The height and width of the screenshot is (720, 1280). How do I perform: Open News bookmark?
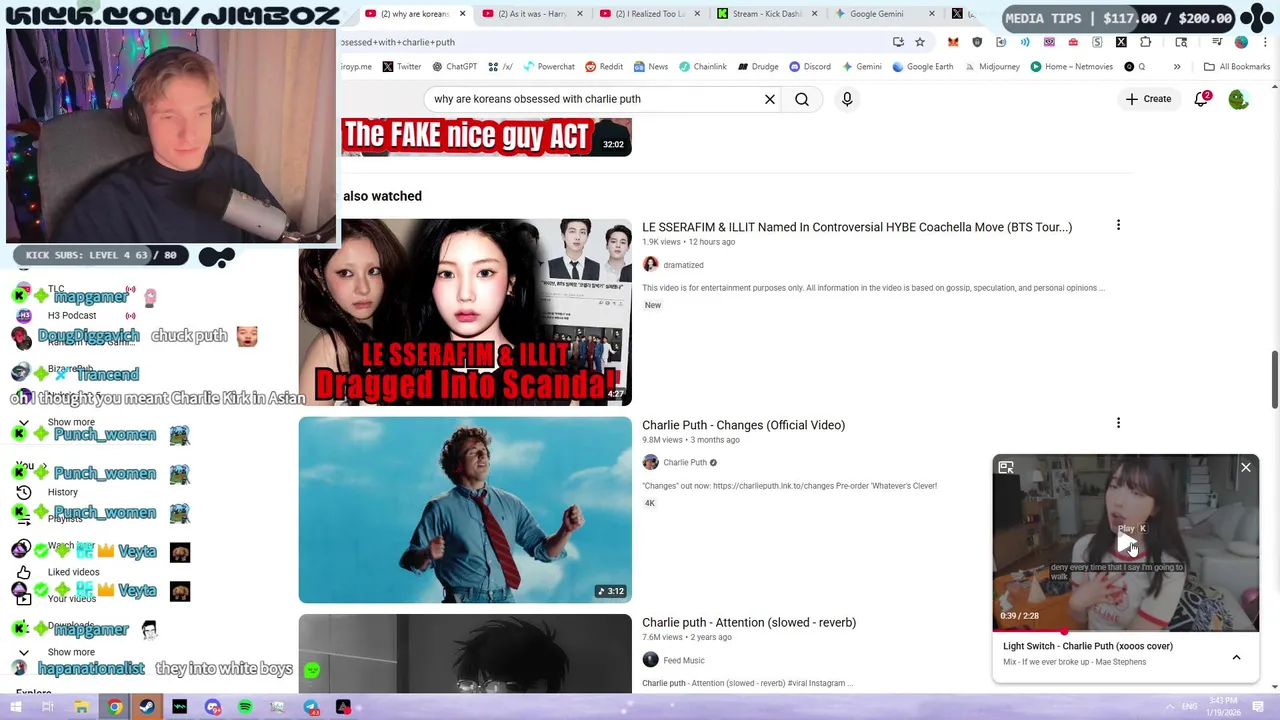pos(650,67)
